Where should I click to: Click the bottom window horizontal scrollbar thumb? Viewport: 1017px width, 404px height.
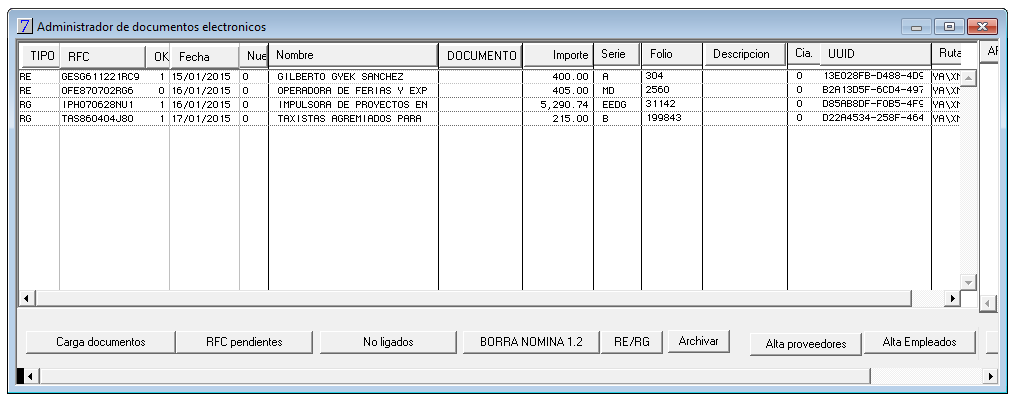455,375
